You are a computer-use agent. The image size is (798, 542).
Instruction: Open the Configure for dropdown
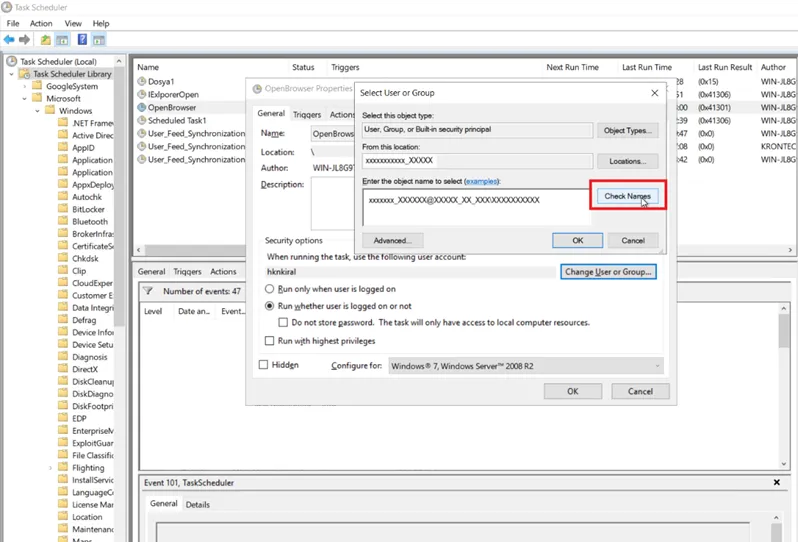click(x=526, y=366)
